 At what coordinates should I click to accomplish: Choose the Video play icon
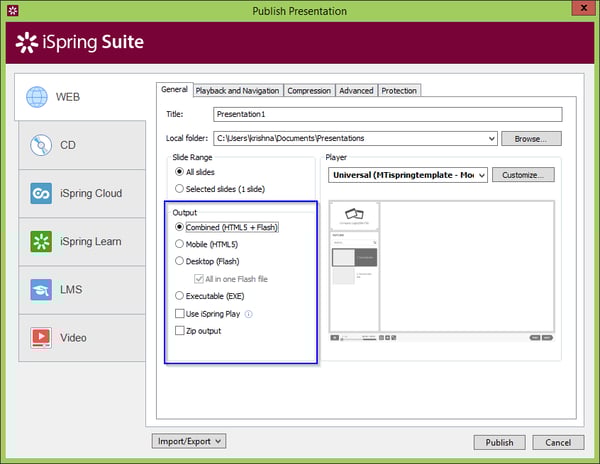[x=41, y=338]
